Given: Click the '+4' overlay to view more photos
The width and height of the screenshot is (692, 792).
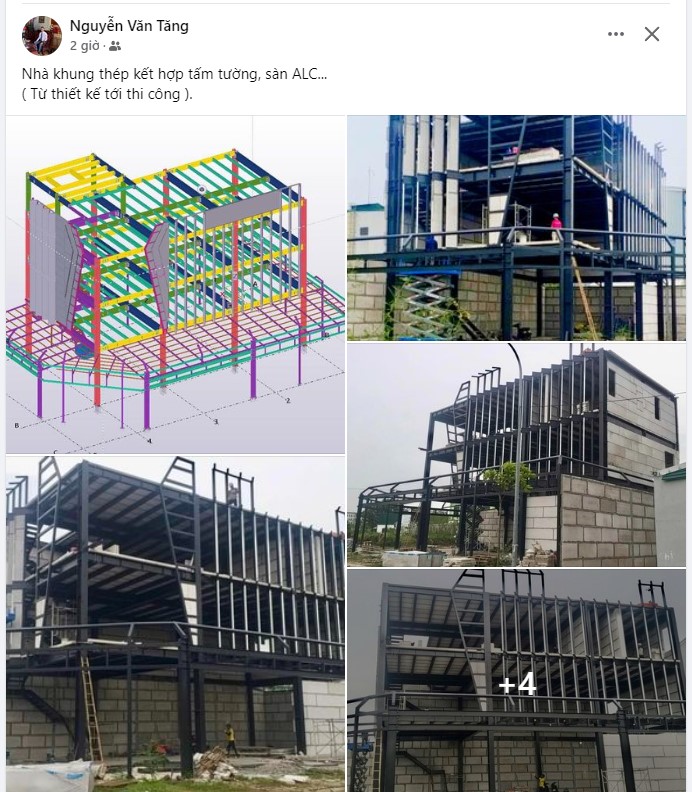Looking at the screenshot, I should [516, 684].
